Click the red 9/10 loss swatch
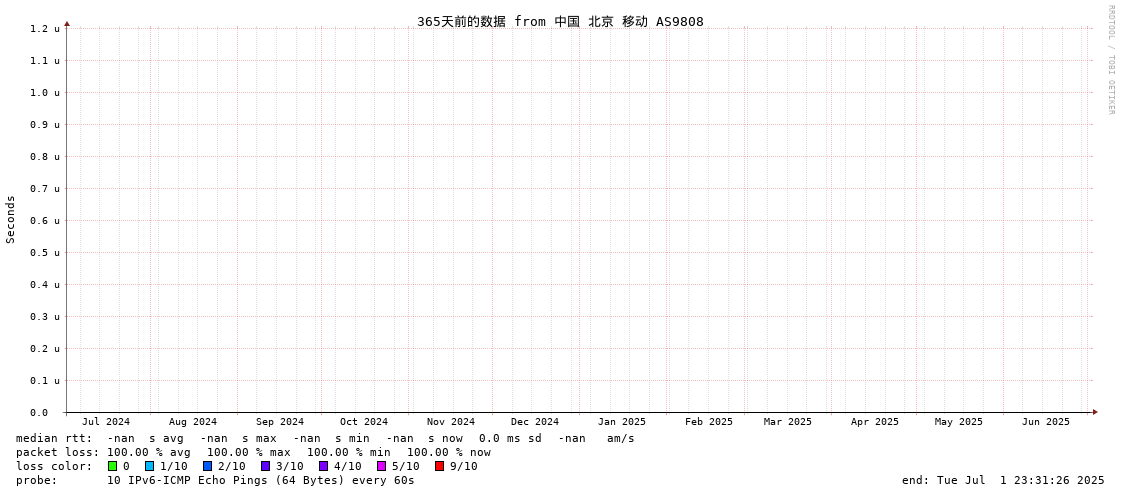The width and height of the screenshot is (1121, 494). 440,466
